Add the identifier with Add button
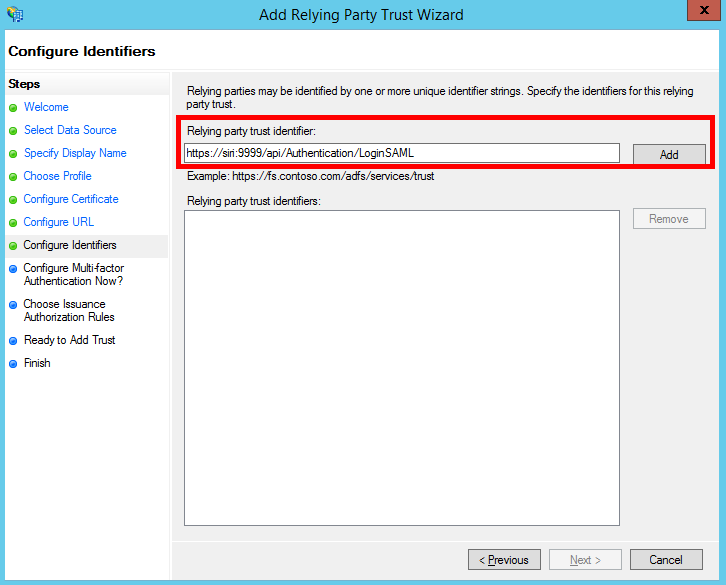This screenshot has width=726, height=585. click(669, 154)
